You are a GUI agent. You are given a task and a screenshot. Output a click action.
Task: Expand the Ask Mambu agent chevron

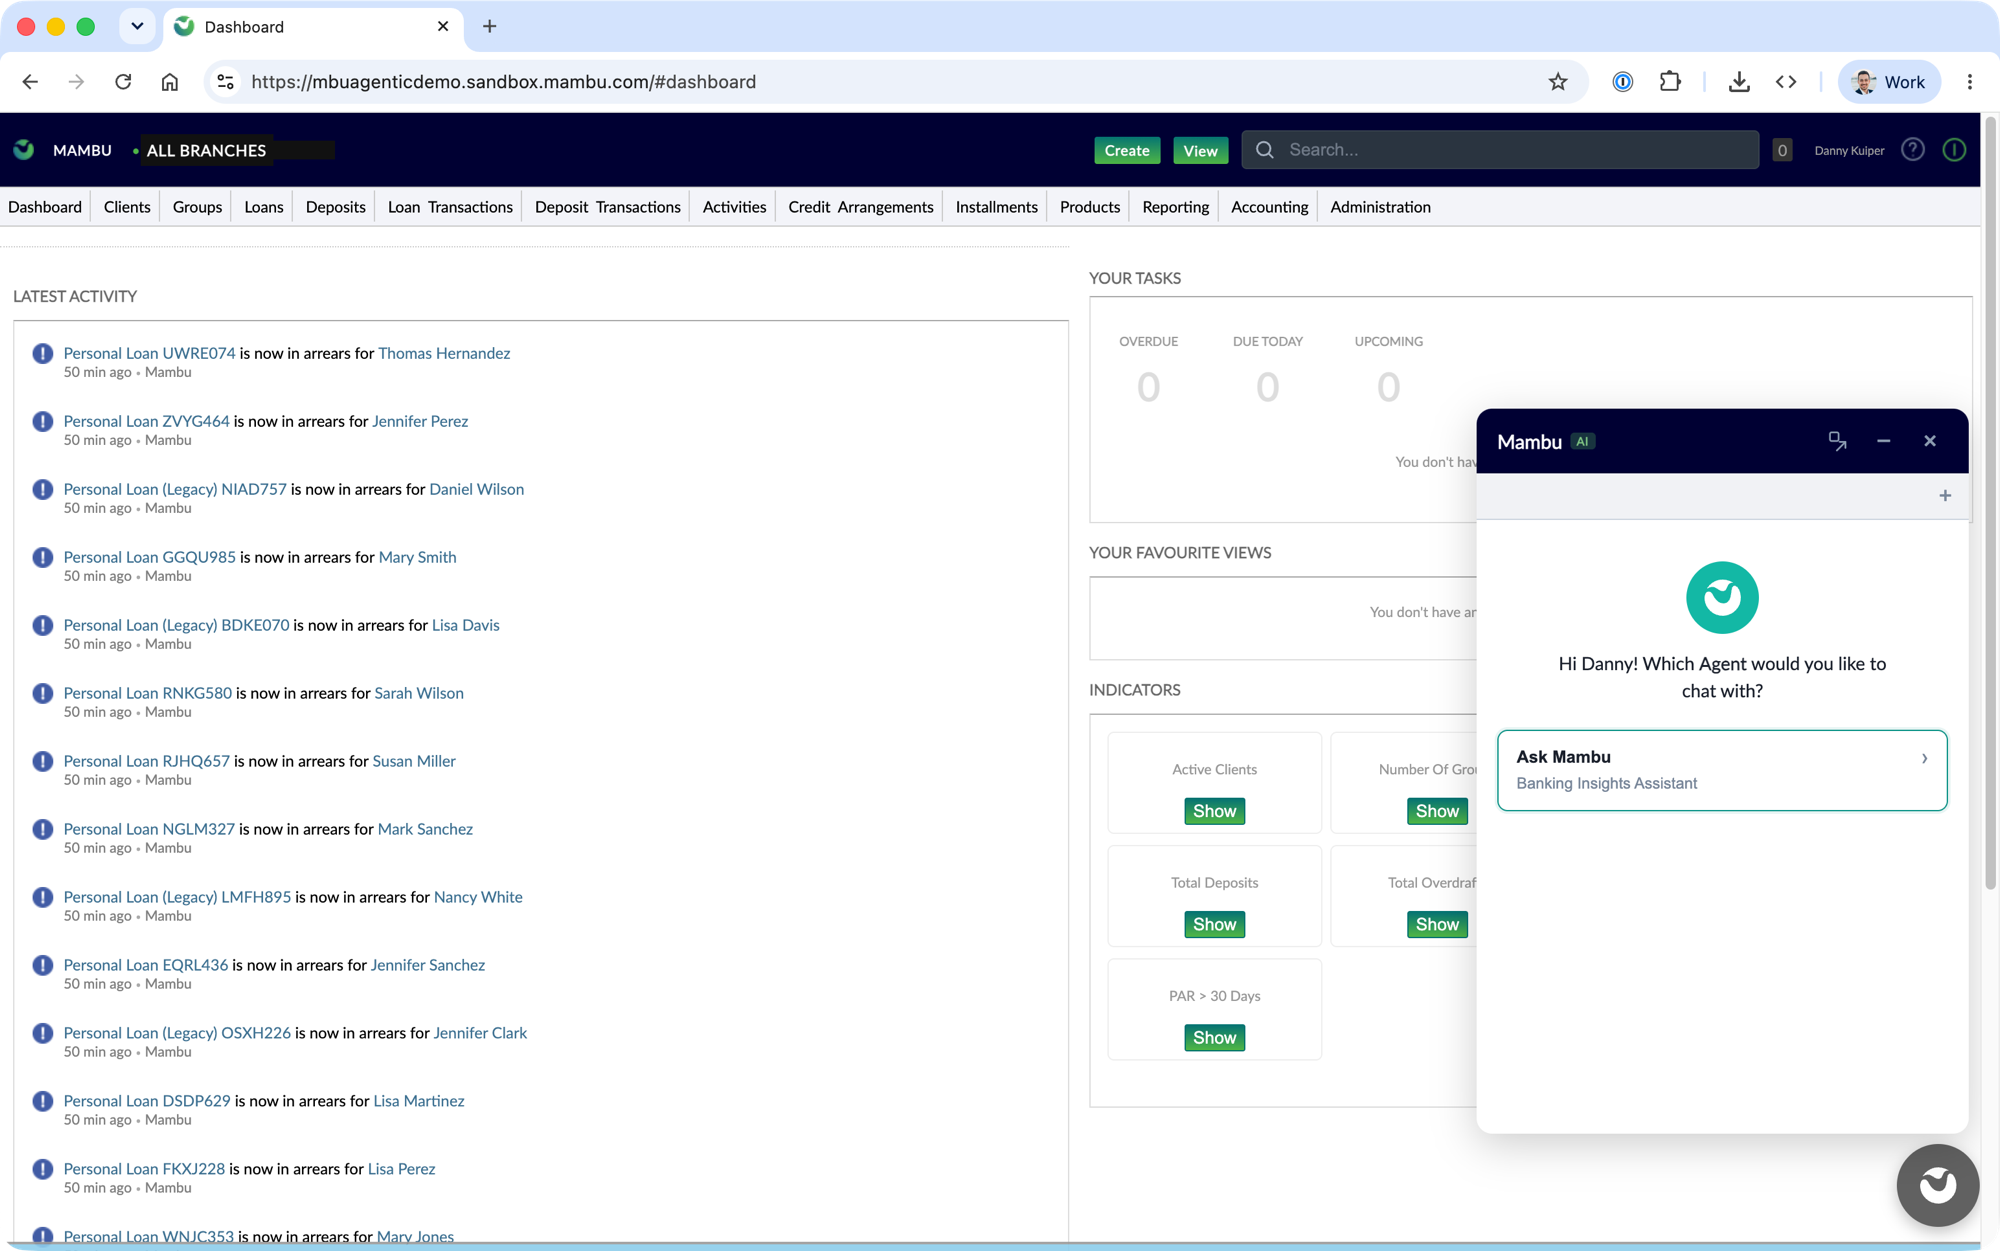1924,759
